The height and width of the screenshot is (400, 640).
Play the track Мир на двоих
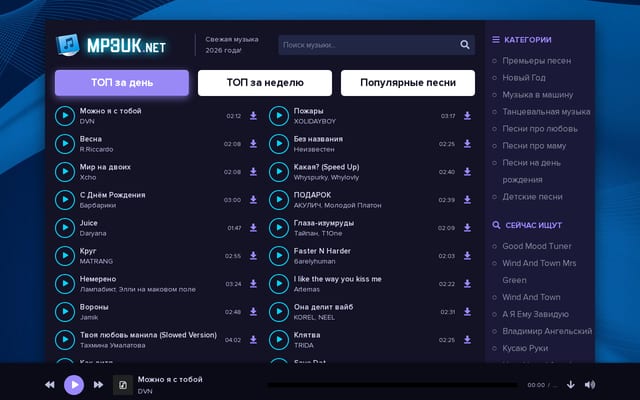pos(65,172)
